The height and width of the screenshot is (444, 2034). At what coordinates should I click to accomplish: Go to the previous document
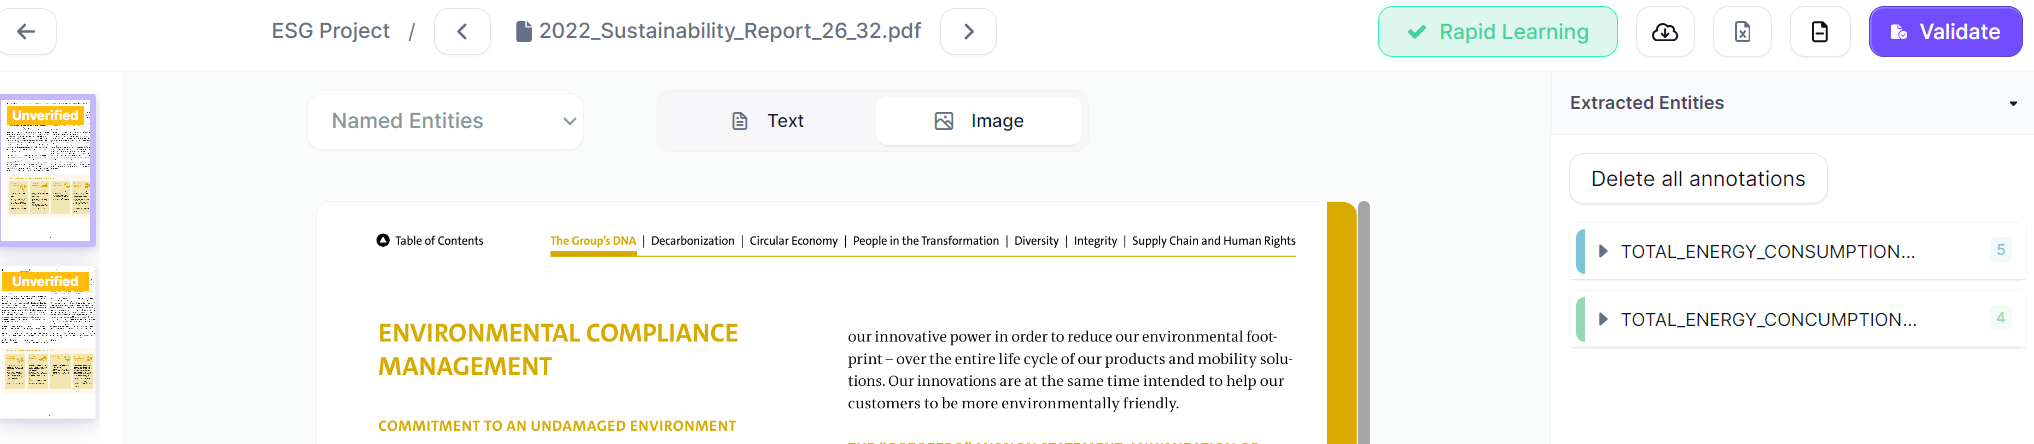pos(462,32)
